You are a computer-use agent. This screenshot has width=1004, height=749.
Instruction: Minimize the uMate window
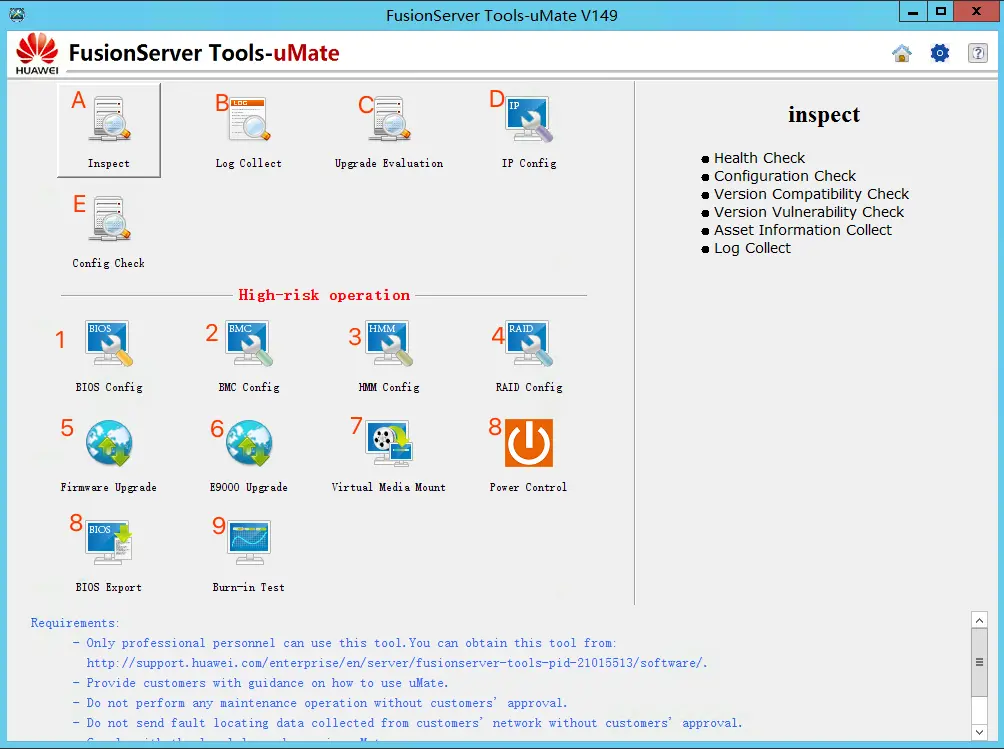point(913,12)
